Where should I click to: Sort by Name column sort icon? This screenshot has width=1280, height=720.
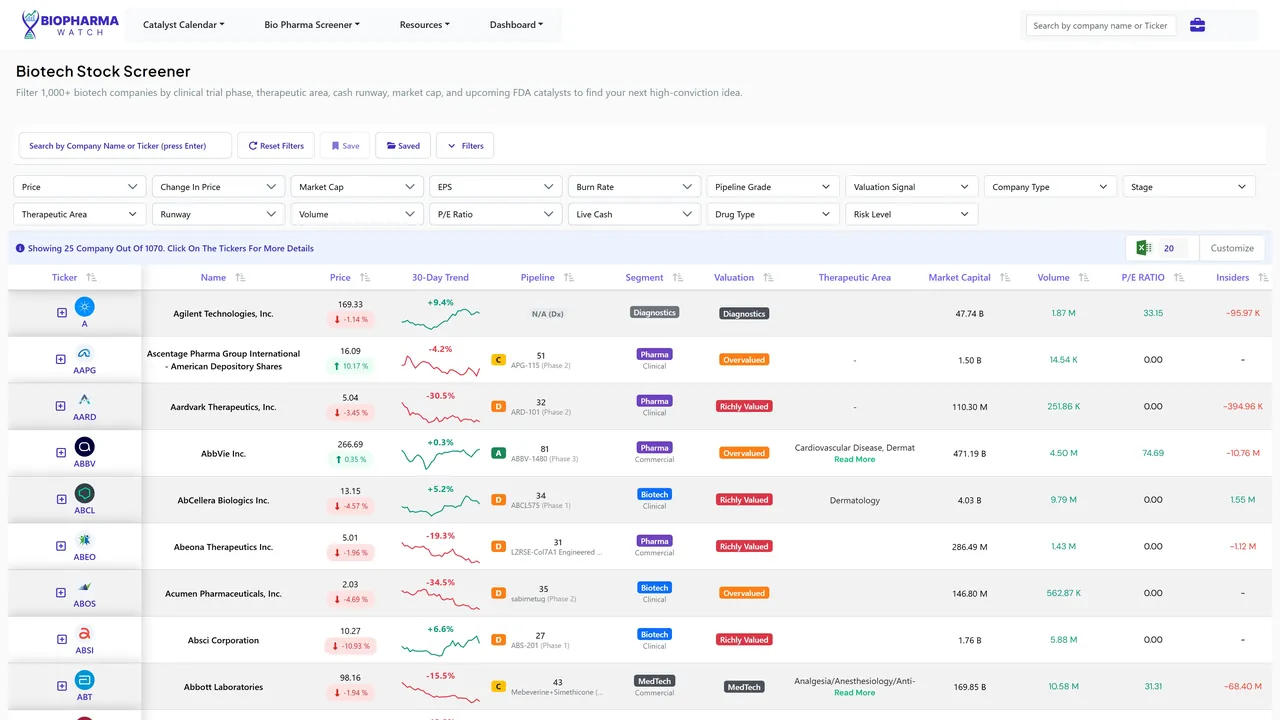click(x=240, y=278)
